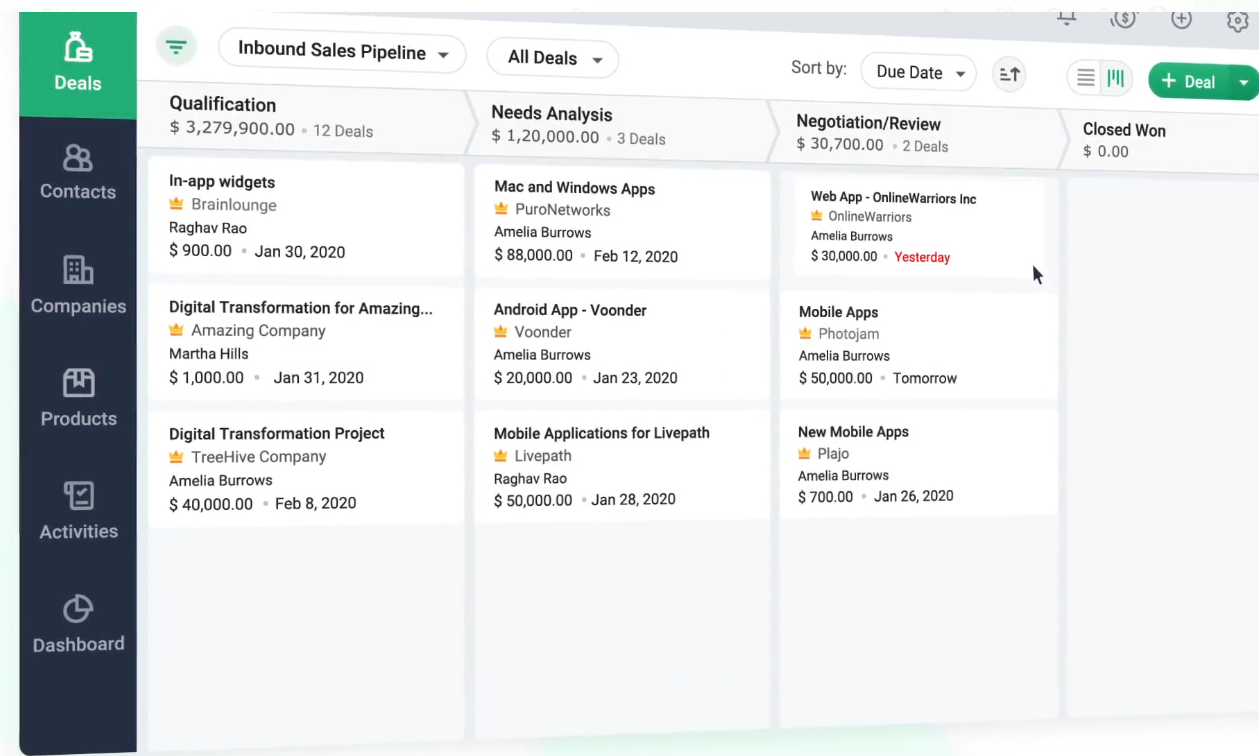
Task: Open the Activities section
Action: click(78, 511)
